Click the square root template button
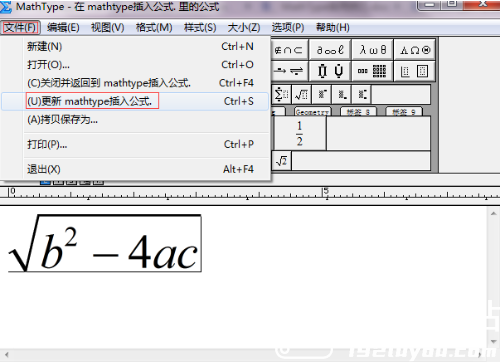Screen dimensions: 503x362 [301, 95]
